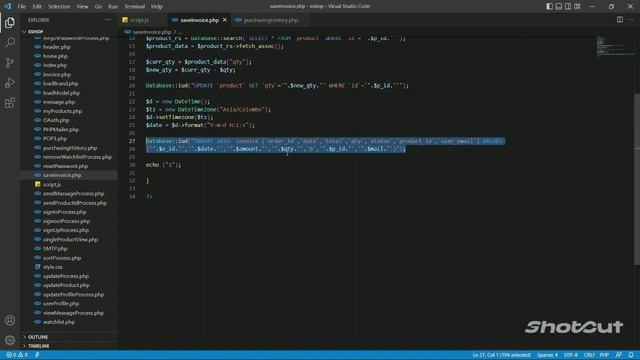This screenshot has height=360, width=640.
Task: Open resetPassword.php in the explorer
Action: point(65,166)
